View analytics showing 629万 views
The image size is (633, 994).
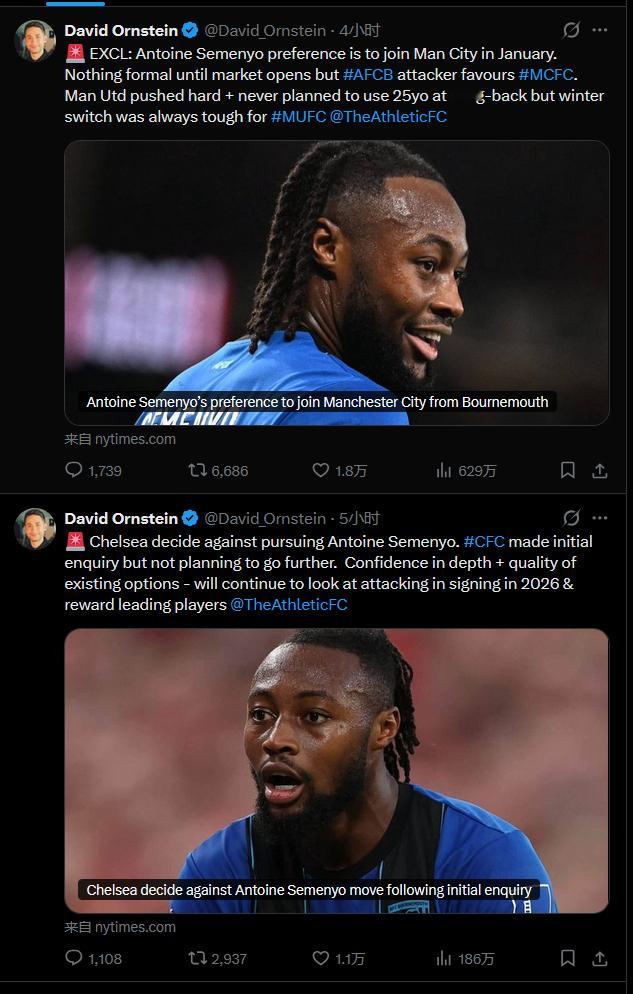tap(466, 470)
